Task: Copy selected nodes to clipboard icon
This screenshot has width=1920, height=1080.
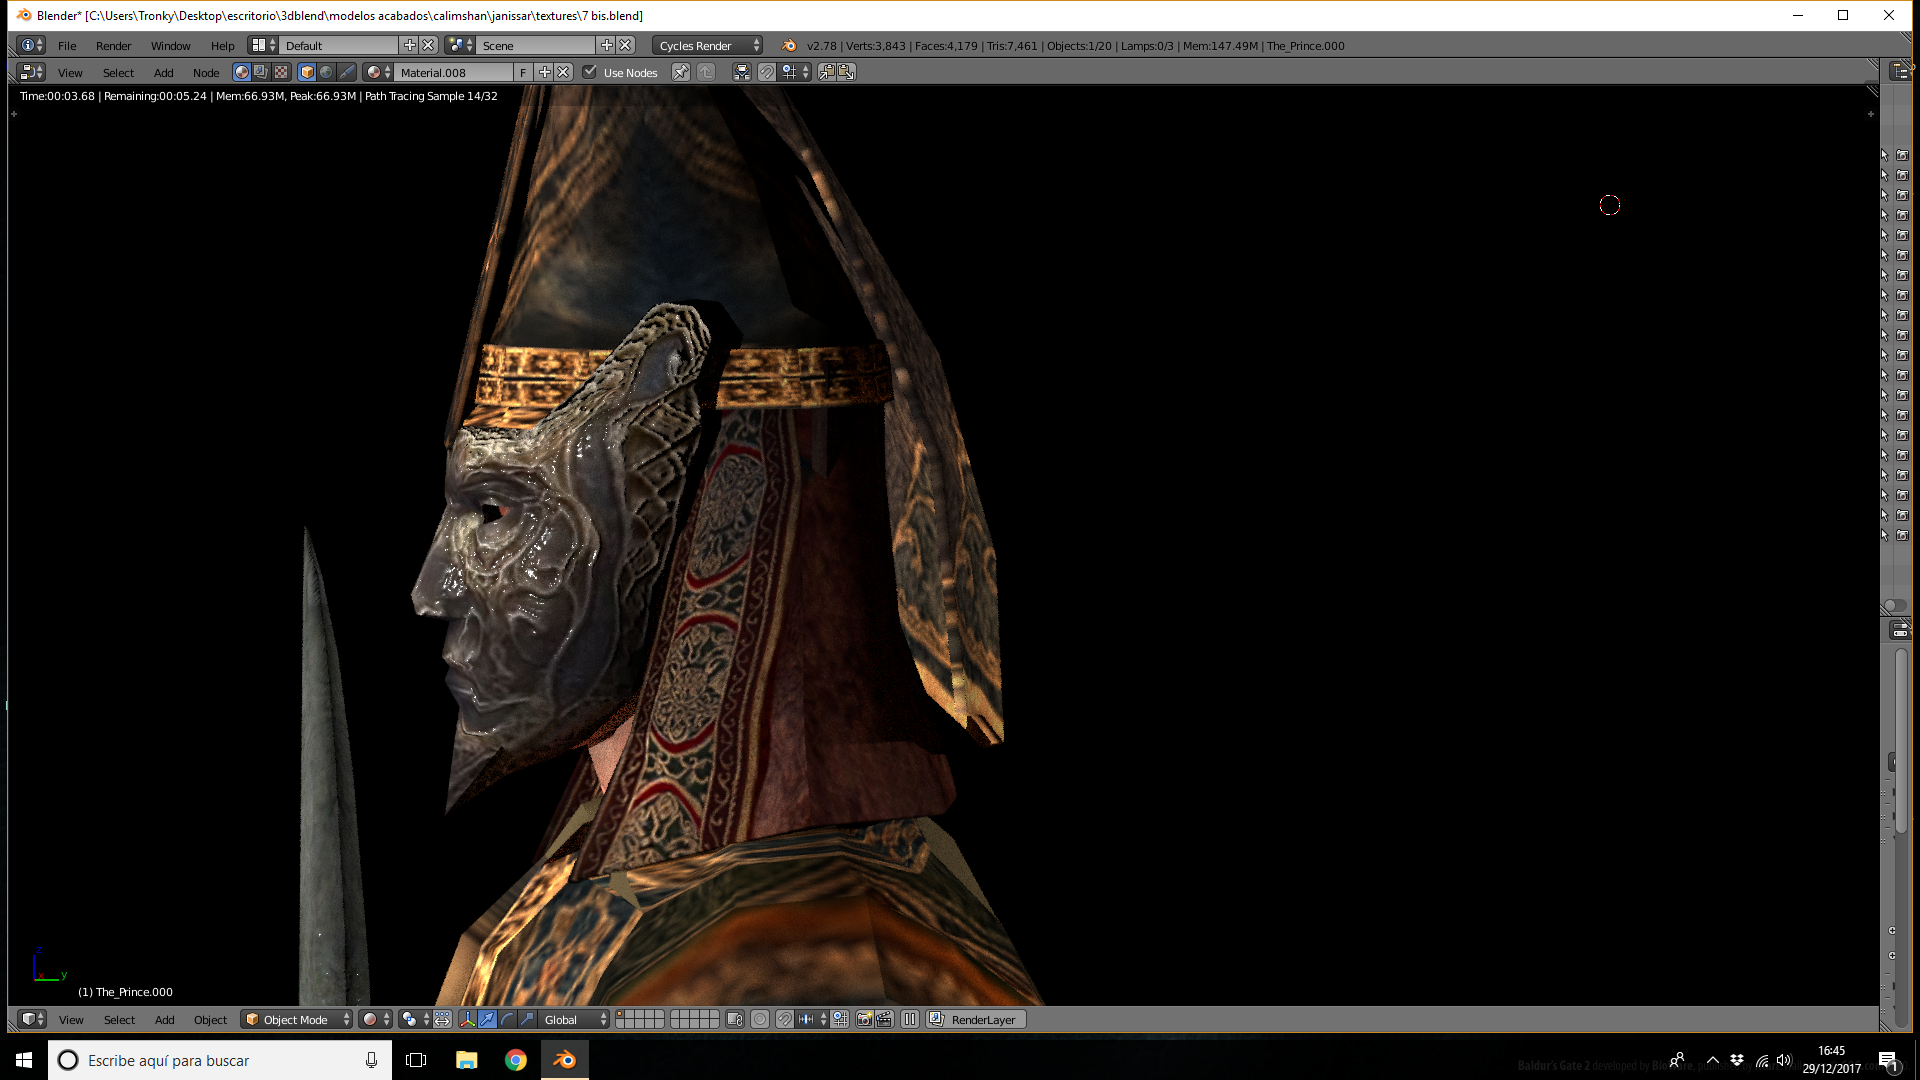Action: tap(827, 72)
